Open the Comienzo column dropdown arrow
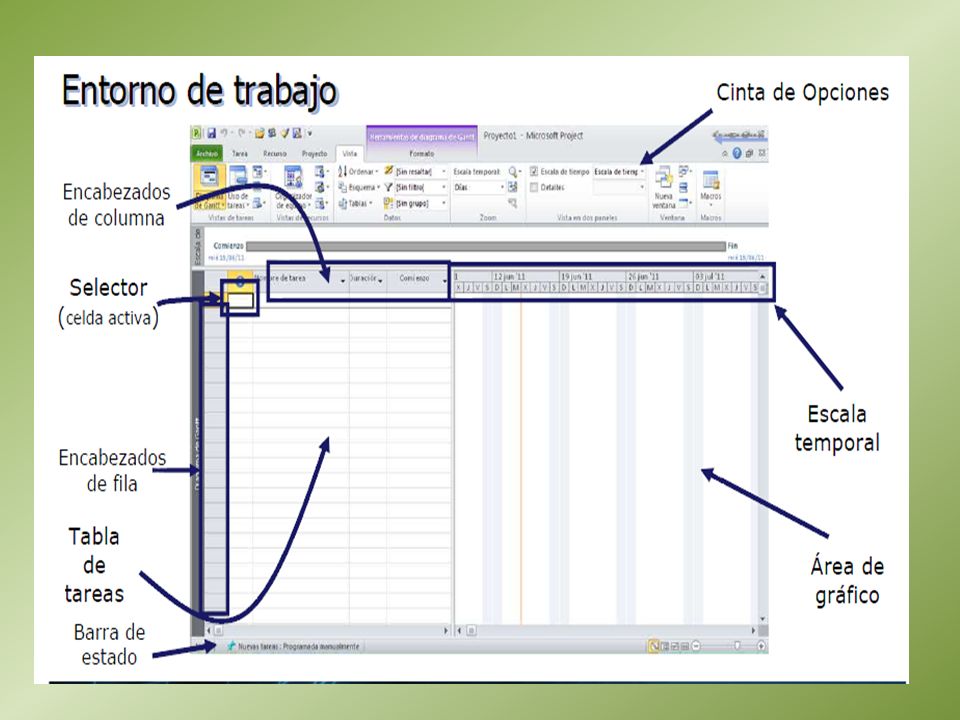Viewport: 960px width, 720px height. click(x=445, y=281)
